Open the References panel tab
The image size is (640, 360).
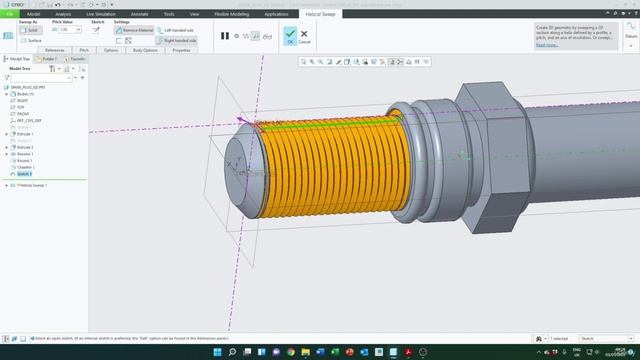[x=55, y=50]
